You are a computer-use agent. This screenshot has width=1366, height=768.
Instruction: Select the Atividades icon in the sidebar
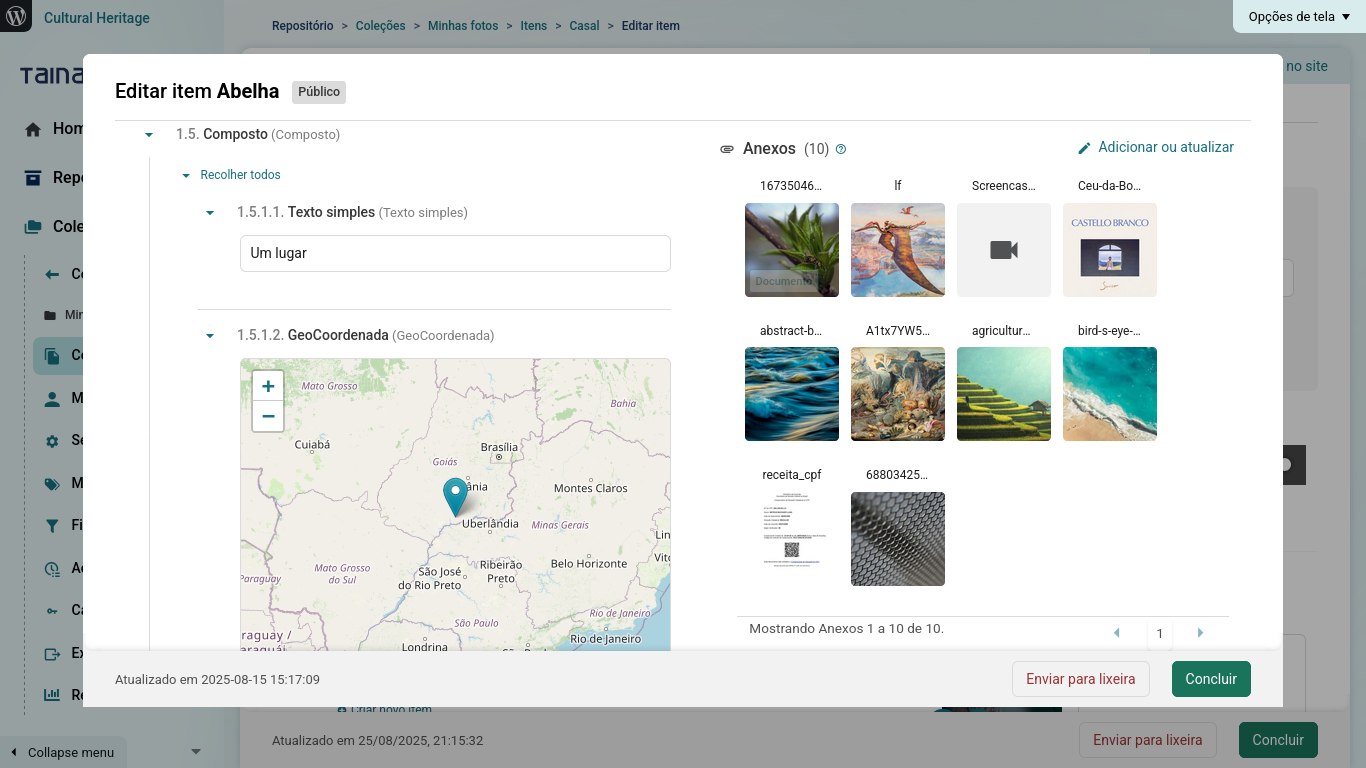[x=51, y=568]
